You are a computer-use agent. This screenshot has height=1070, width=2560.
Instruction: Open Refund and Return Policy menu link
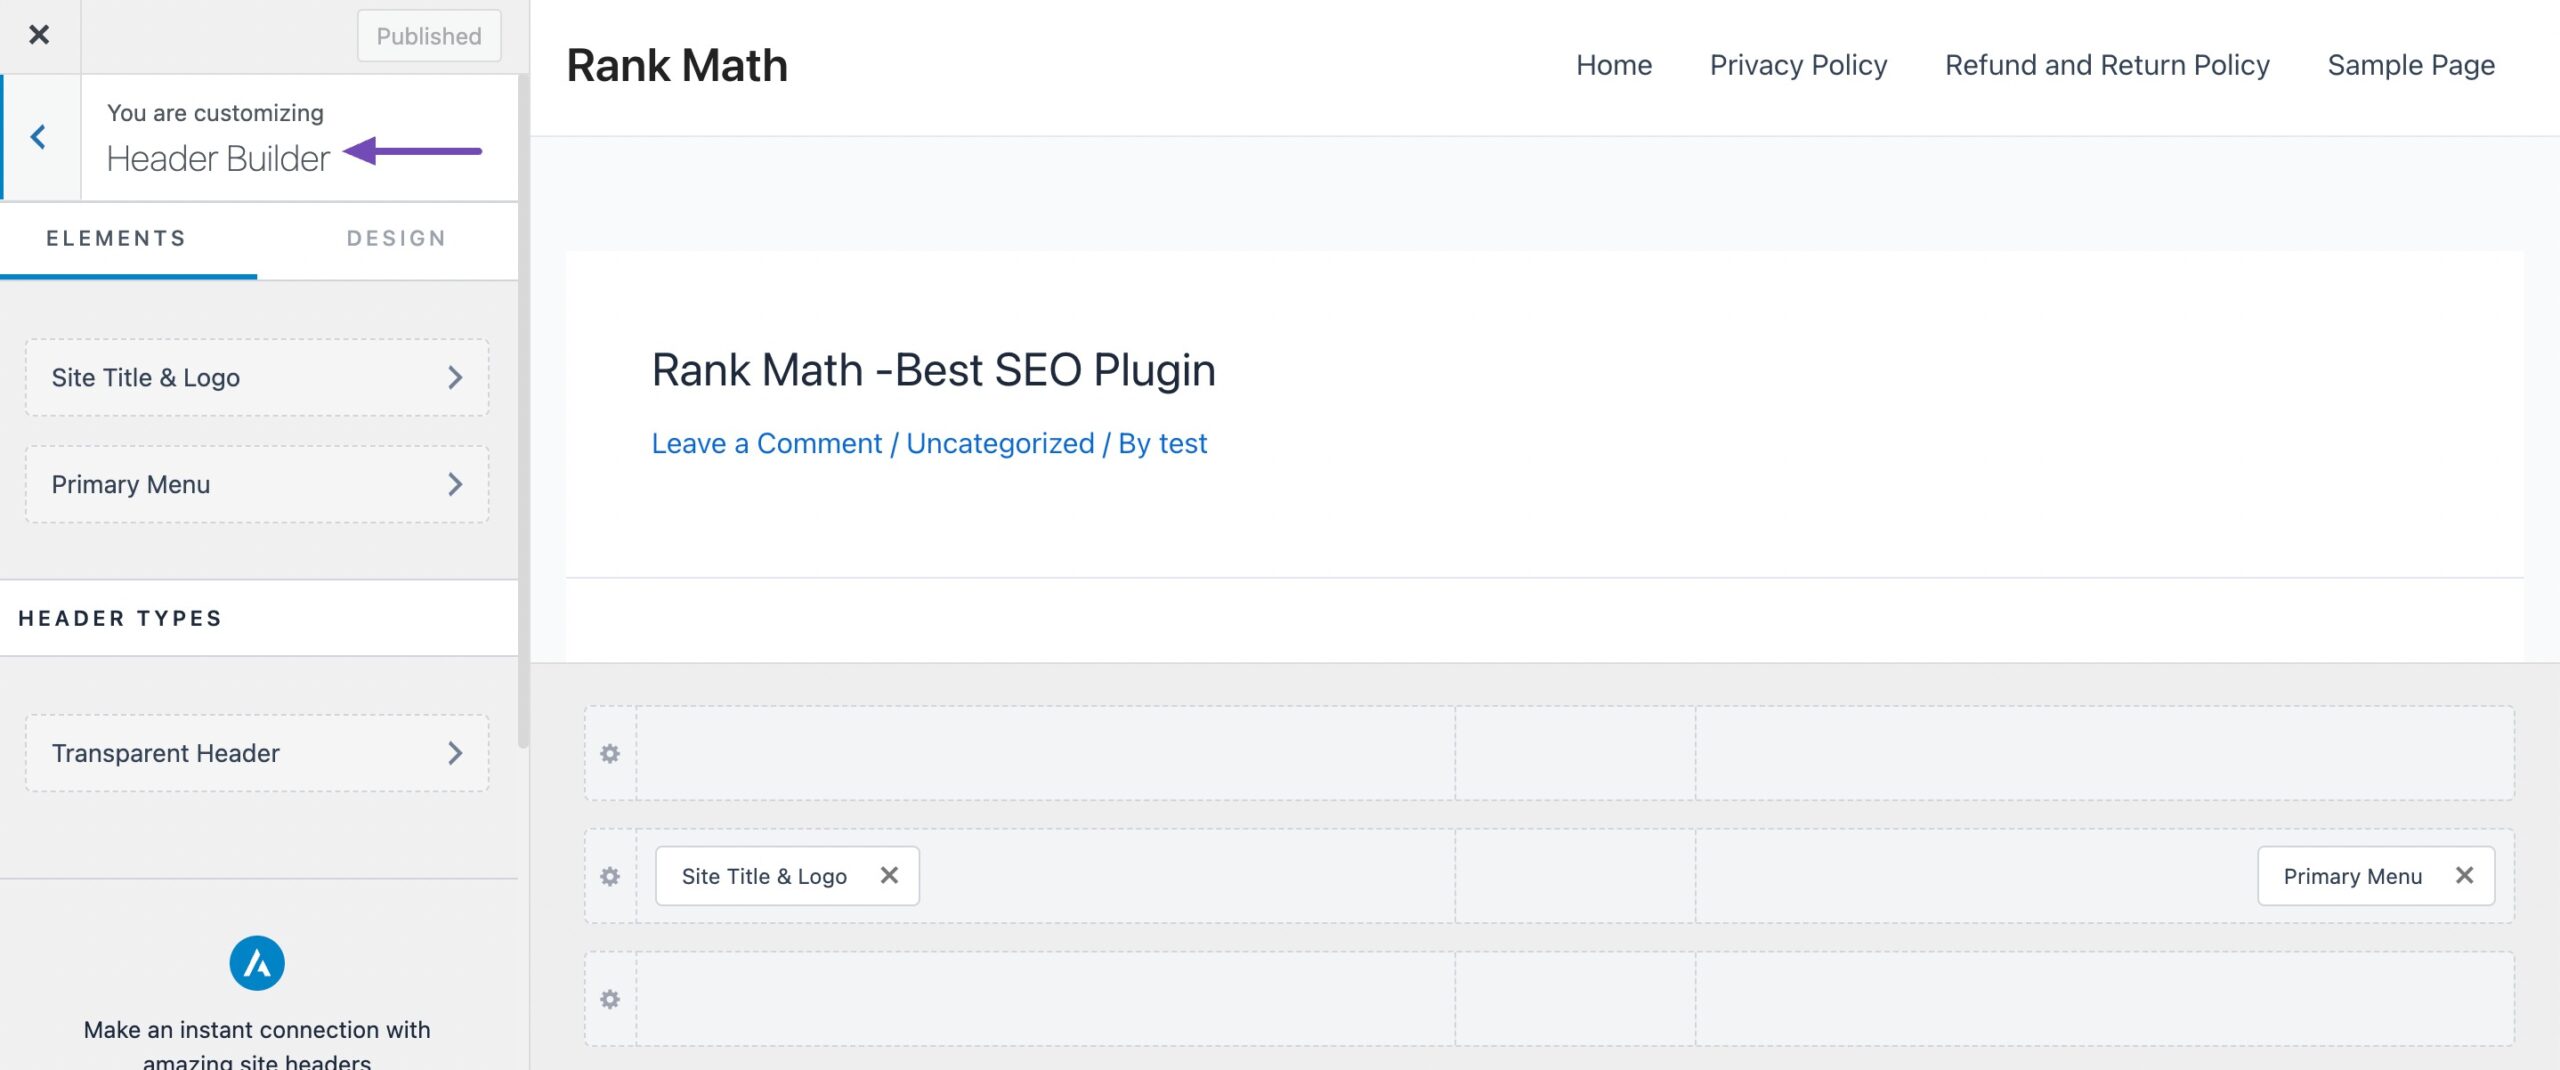click(2107, 65)
